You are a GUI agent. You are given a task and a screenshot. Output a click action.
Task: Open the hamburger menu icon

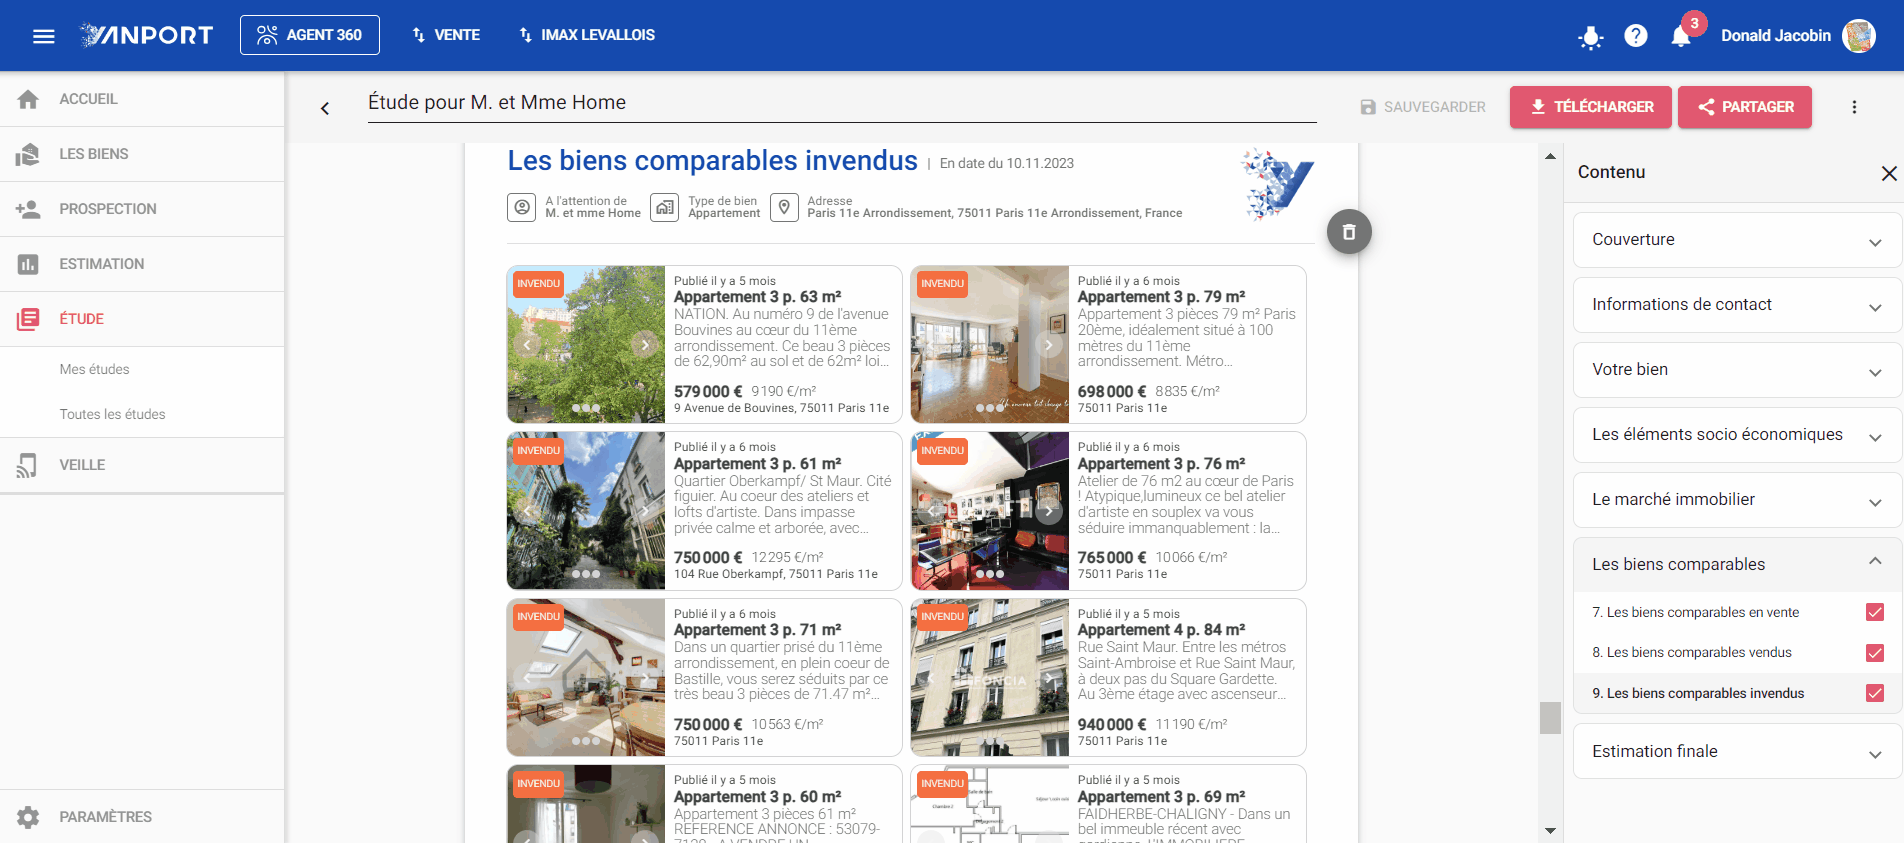coord(43,36)
